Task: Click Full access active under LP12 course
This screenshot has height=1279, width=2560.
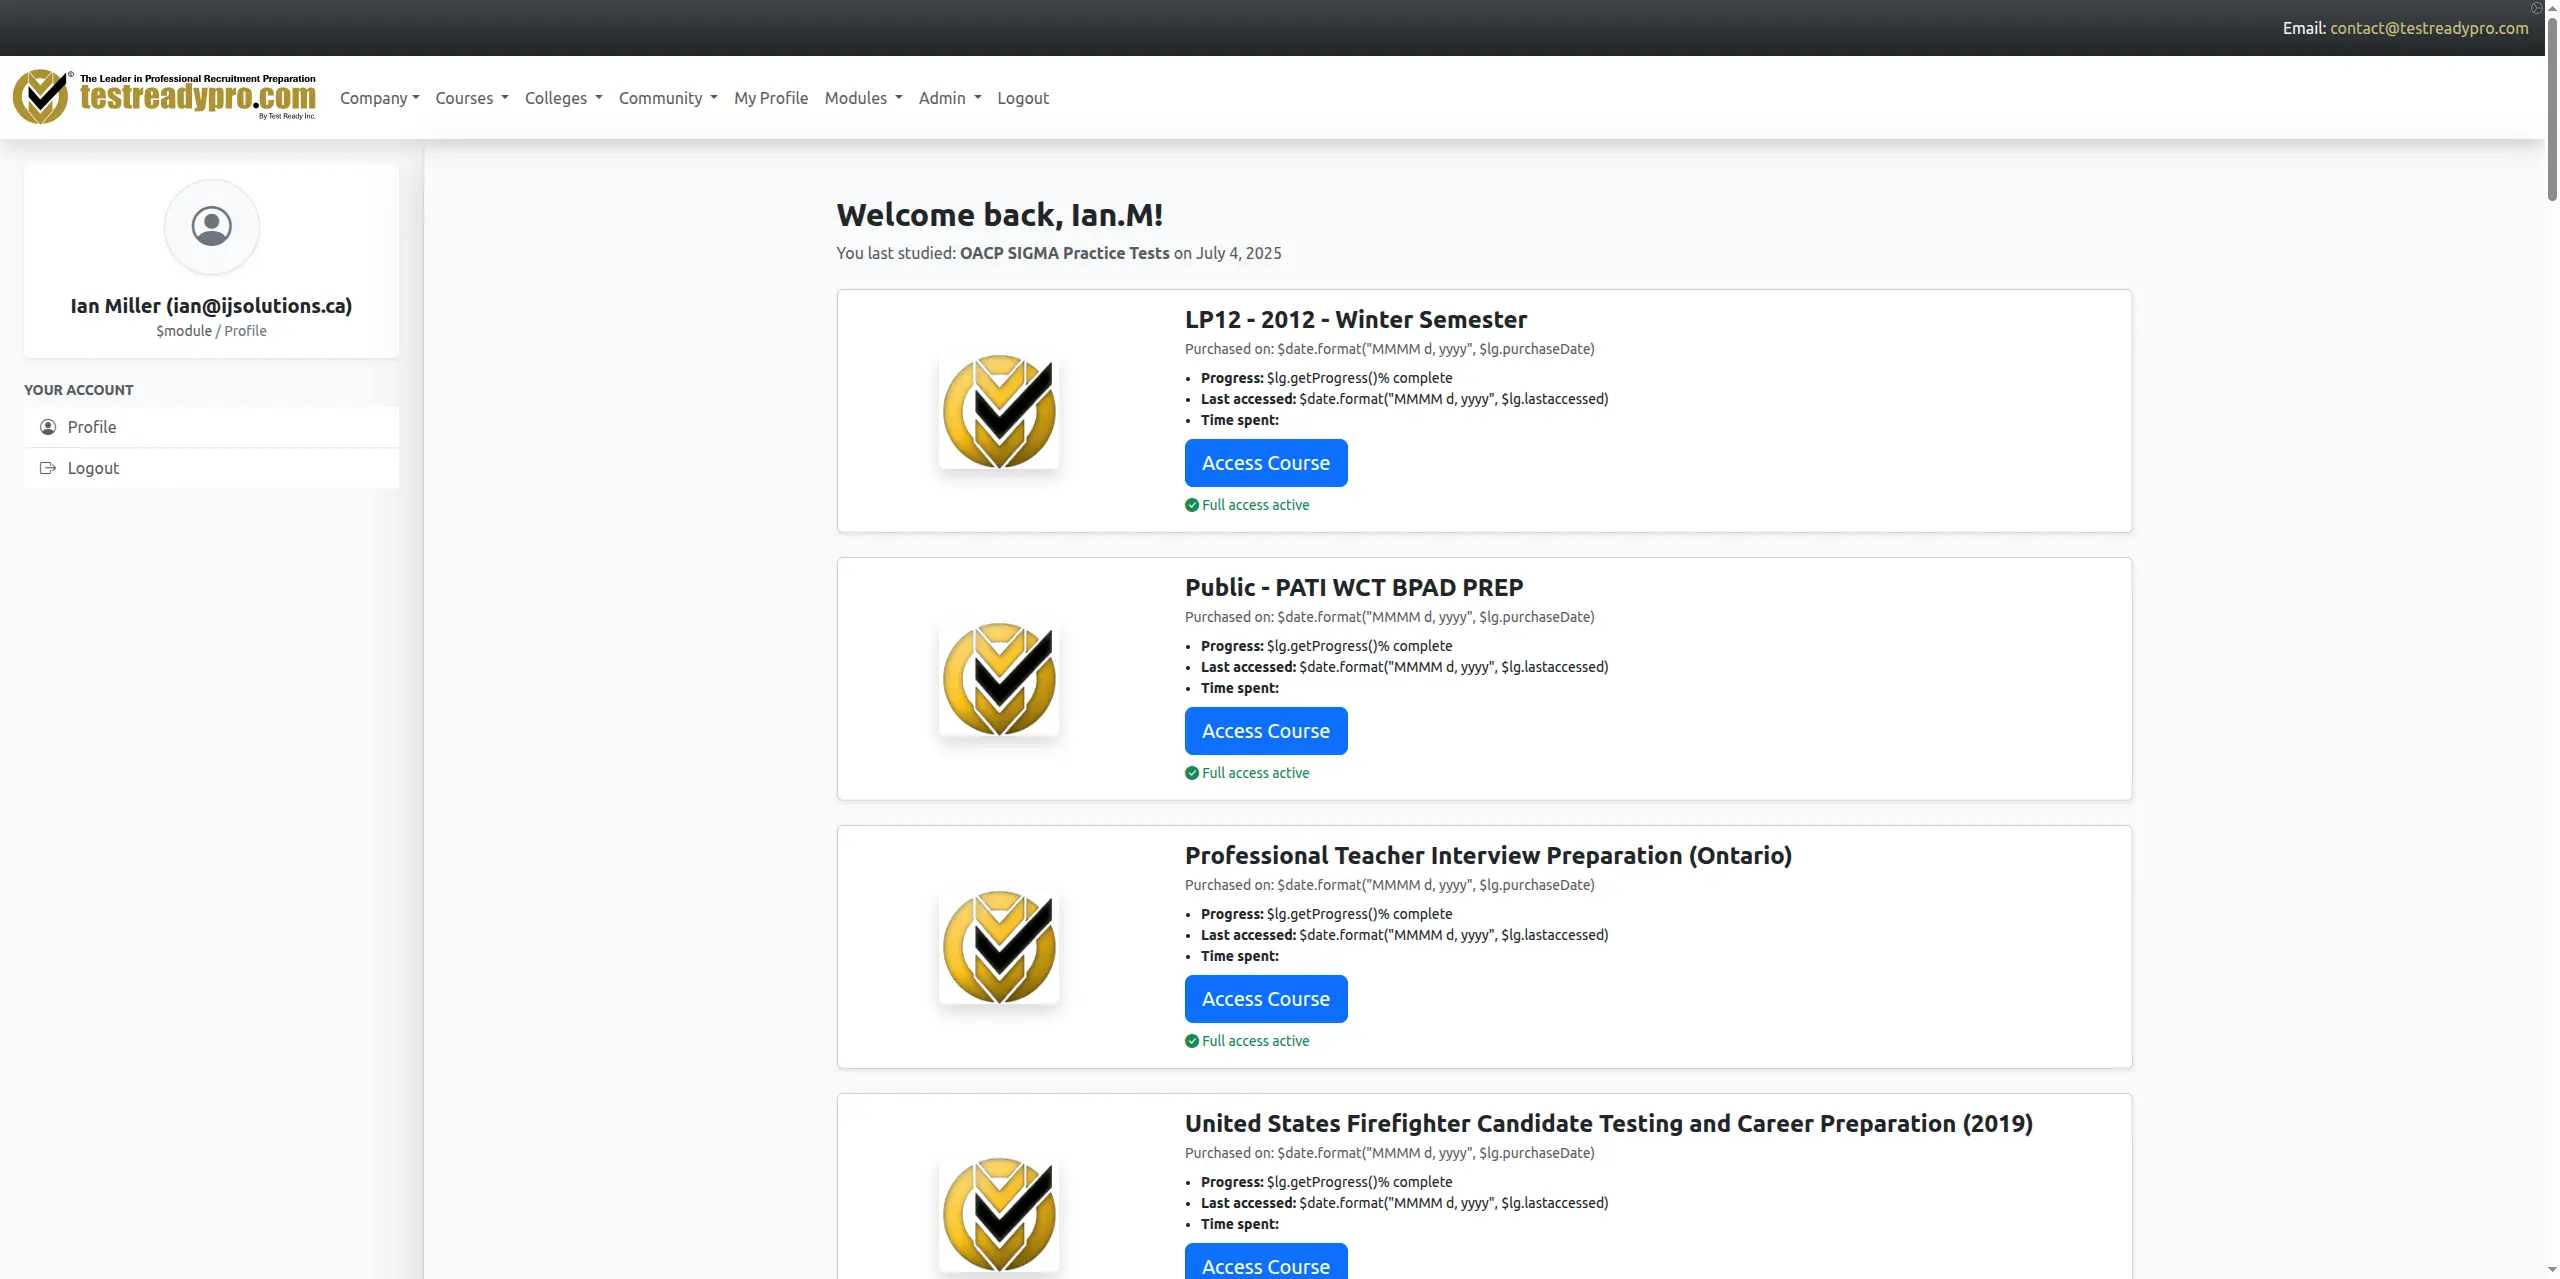Action: coord(1255,505)
